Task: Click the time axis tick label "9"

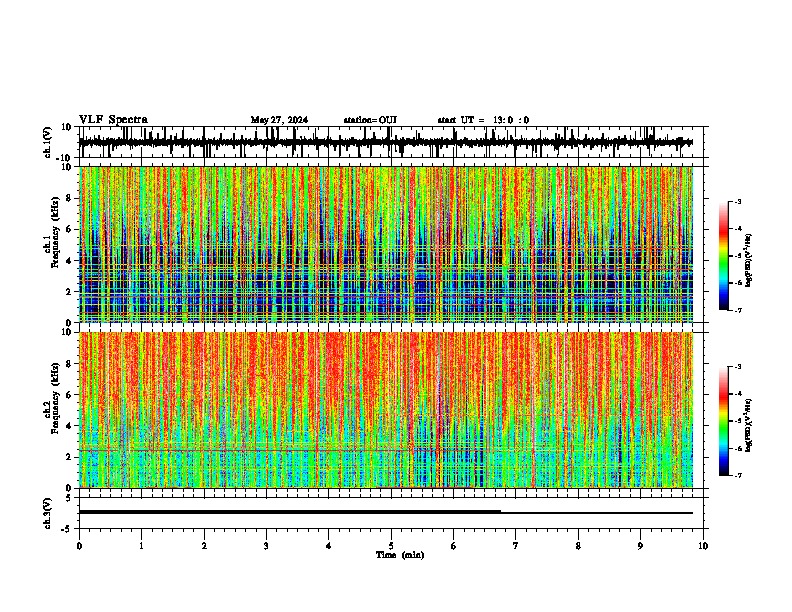Action: (640, 546)
